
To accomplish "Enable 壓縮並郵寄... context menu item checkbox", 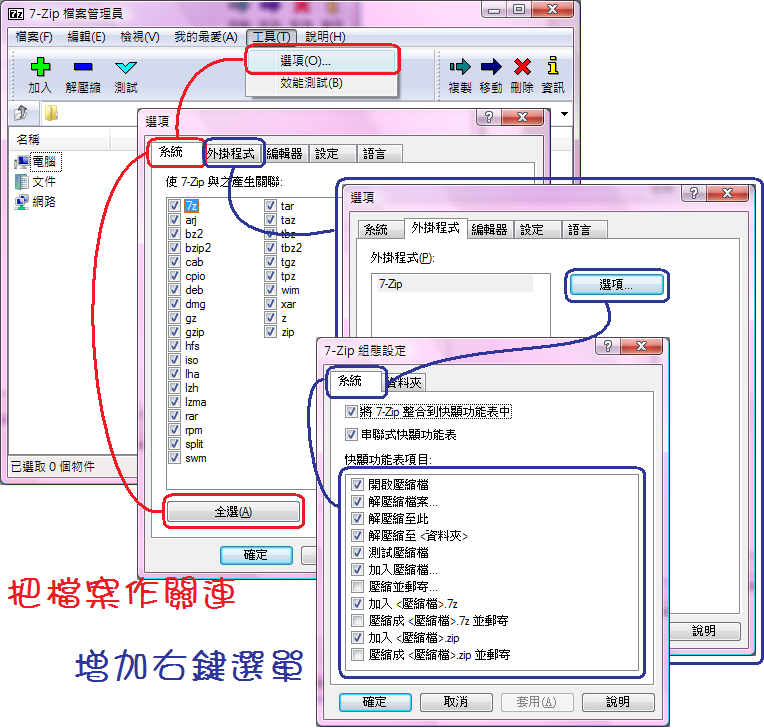I will click(357, 586).
